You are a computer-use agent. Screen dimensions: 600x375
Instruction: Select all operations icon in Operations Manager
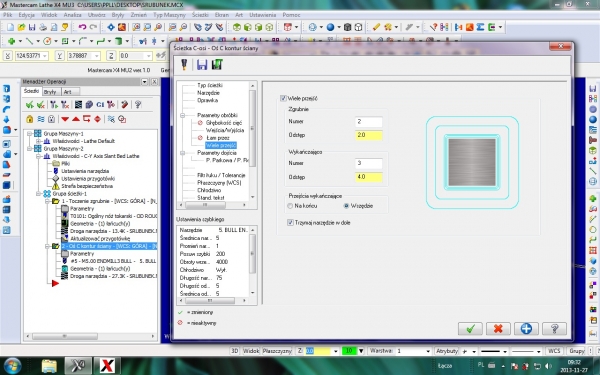(x=29, y=104)
